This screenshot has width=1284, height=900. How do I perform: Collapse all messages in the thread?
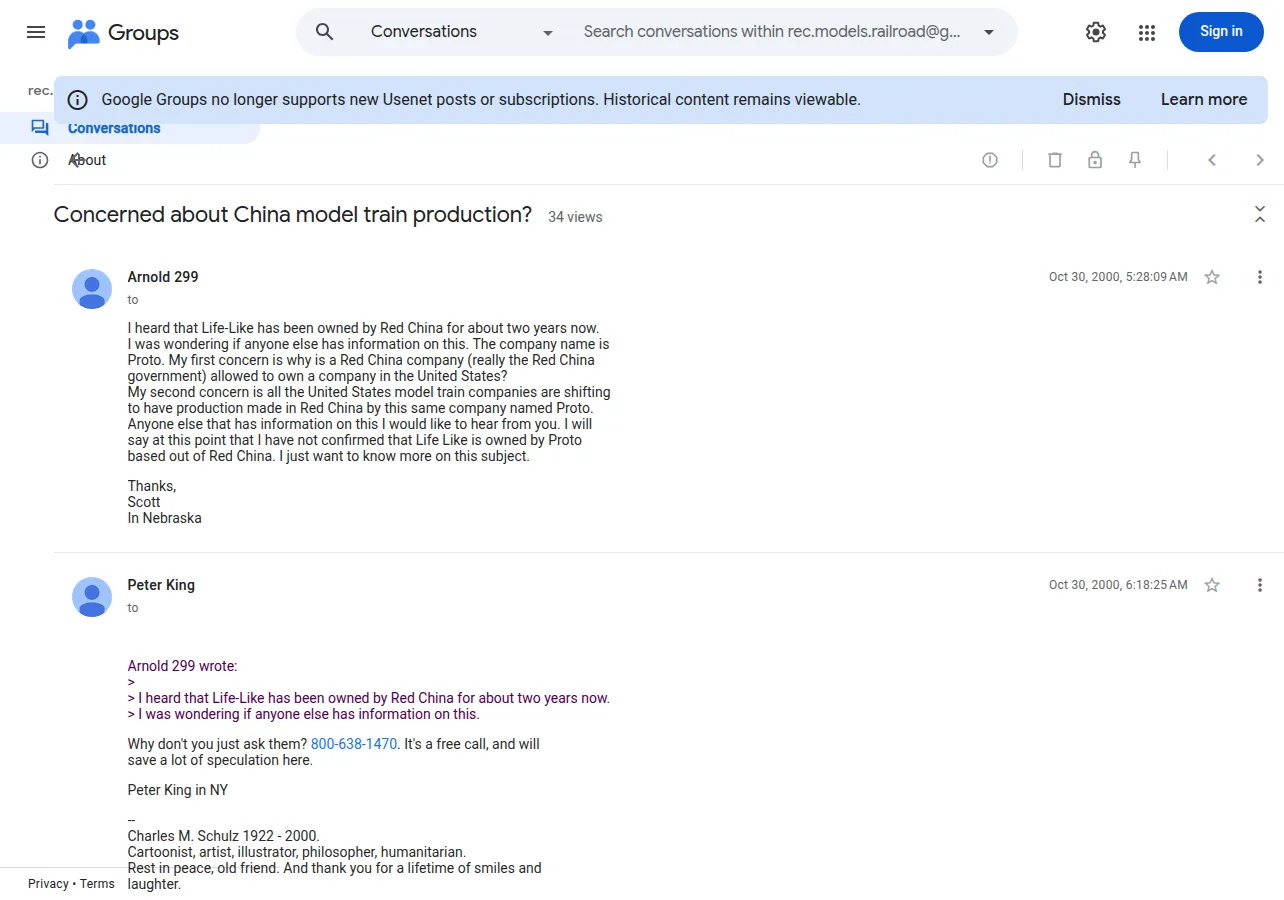point(1260,214)
